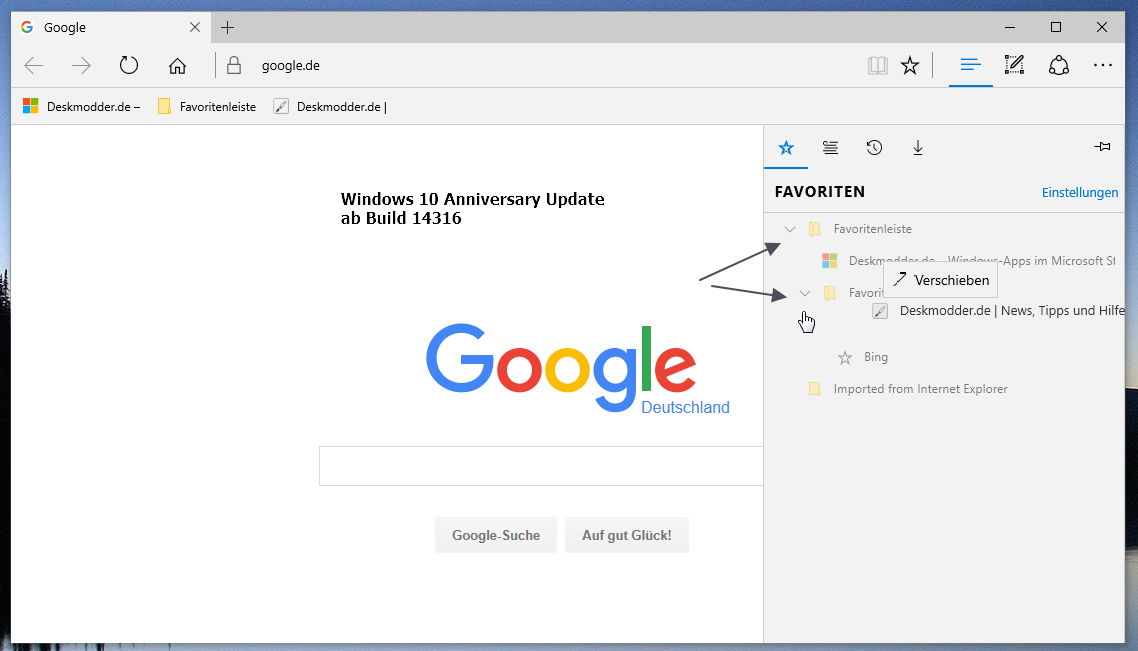Click the Google-Suche button
This screenshot has height=651, width=1138.
click(496, 535)
